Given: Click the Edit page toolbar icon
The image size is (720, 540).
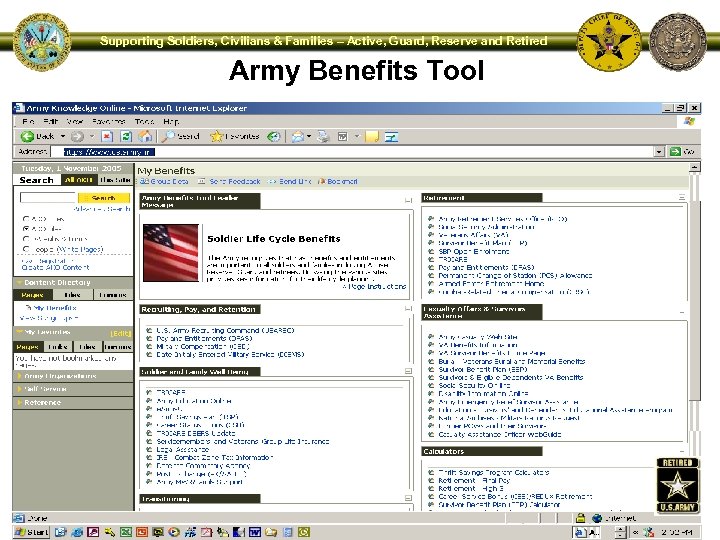Looking at the screenshot, I should coord(343,136).
